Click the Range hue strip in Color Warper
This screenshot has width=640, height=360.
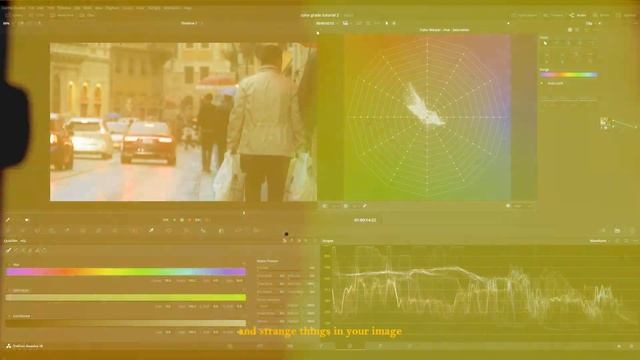tap(569, 75)
